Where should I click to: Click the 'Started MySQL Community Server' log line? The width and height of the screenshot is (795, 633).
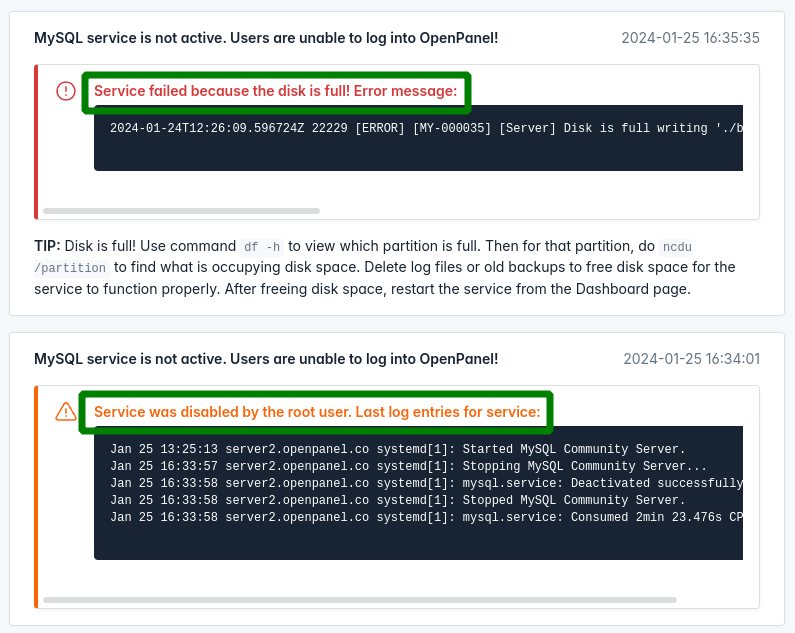pyautogui.click(x=398, y=449)
